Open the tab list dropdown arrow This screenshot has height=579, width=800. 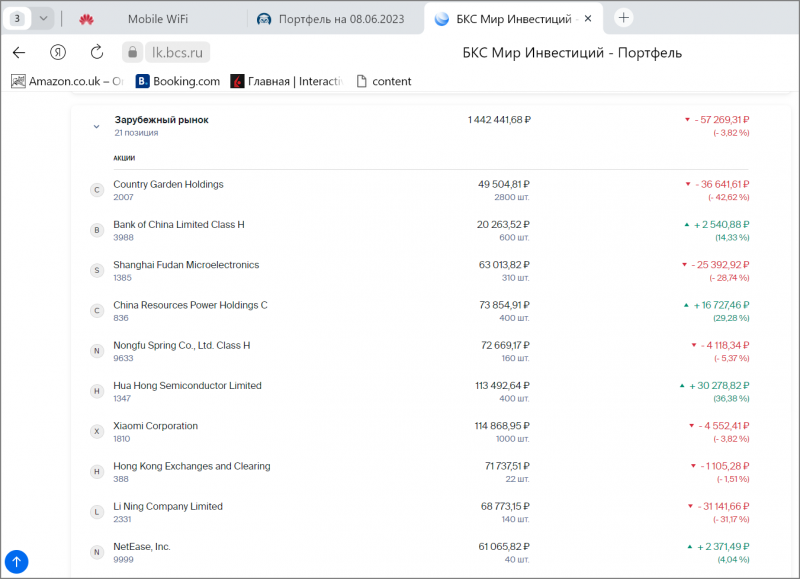pyautogui.click(x=43, y=18)
